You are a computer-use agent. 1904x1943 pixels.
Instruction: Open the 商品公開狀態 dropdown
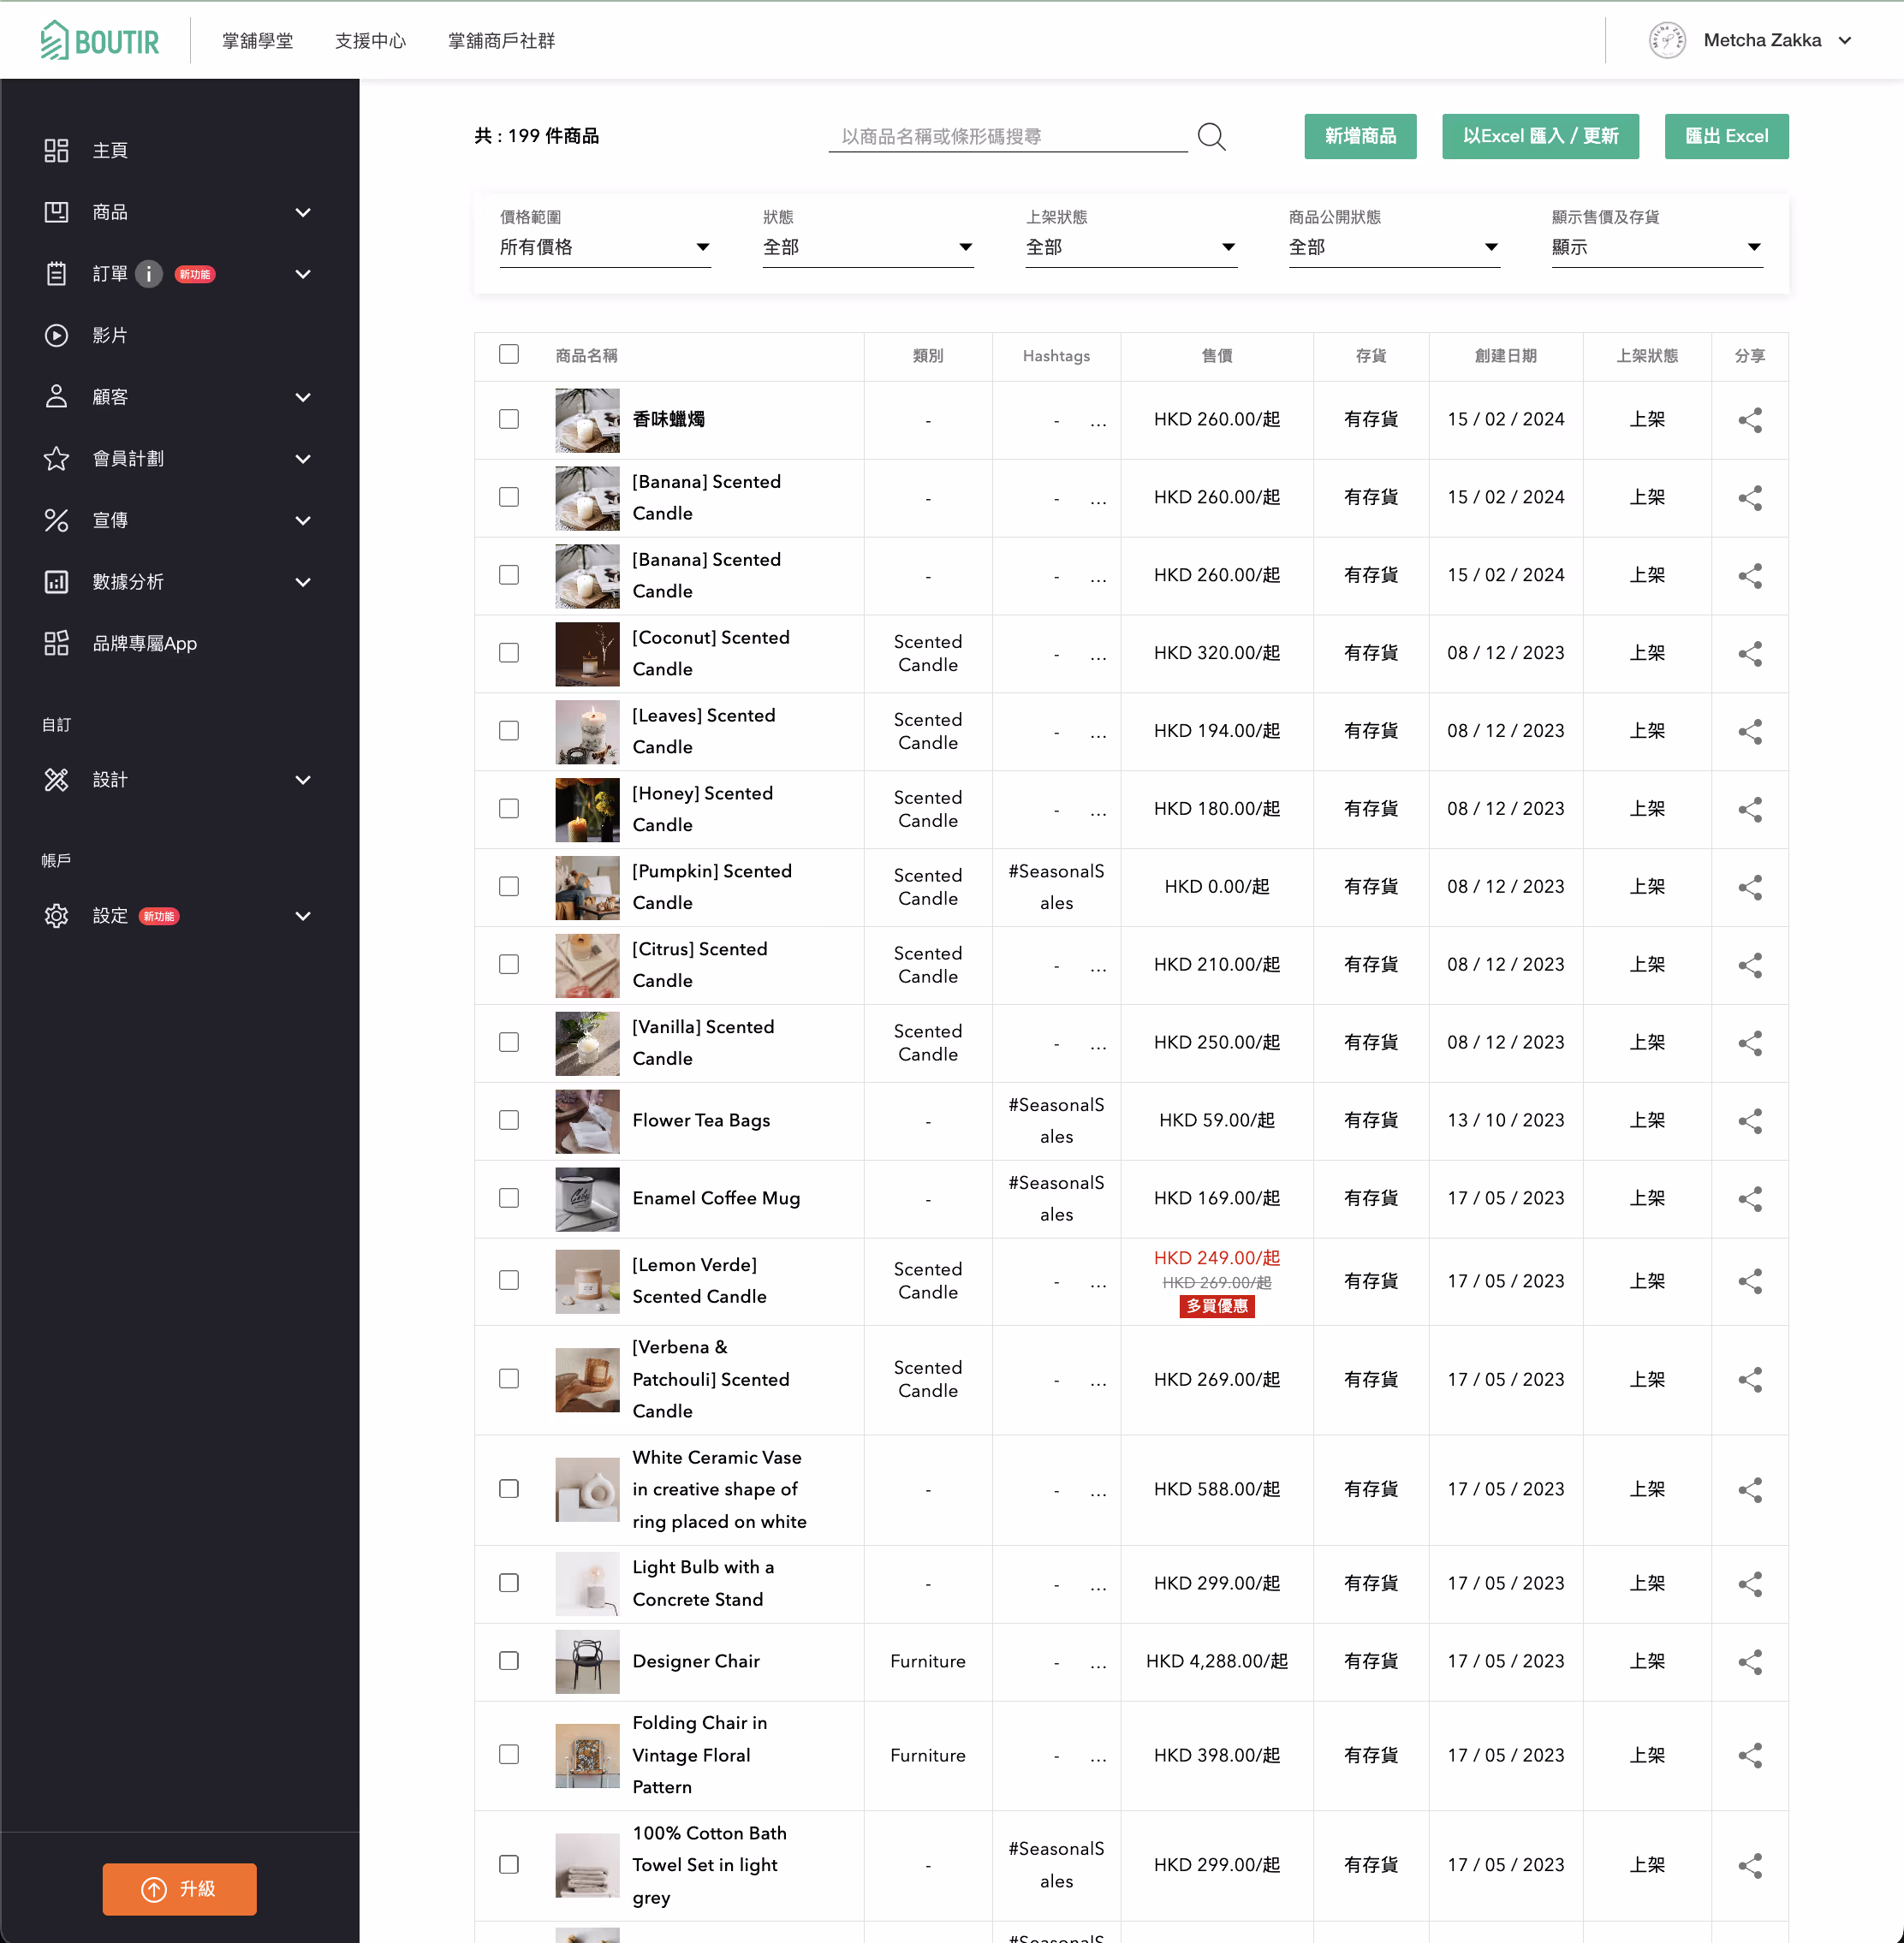tap(1394, 247)
